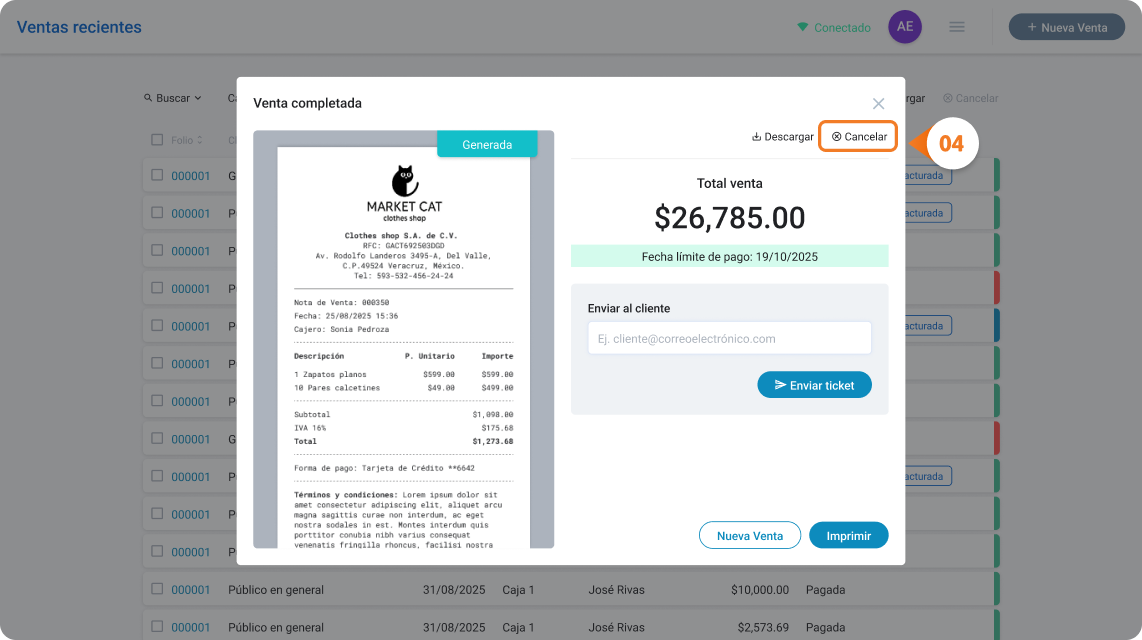Focus the customer email input field
The width and height of the screenshot is (1142, 640).
tap(729, 338)
